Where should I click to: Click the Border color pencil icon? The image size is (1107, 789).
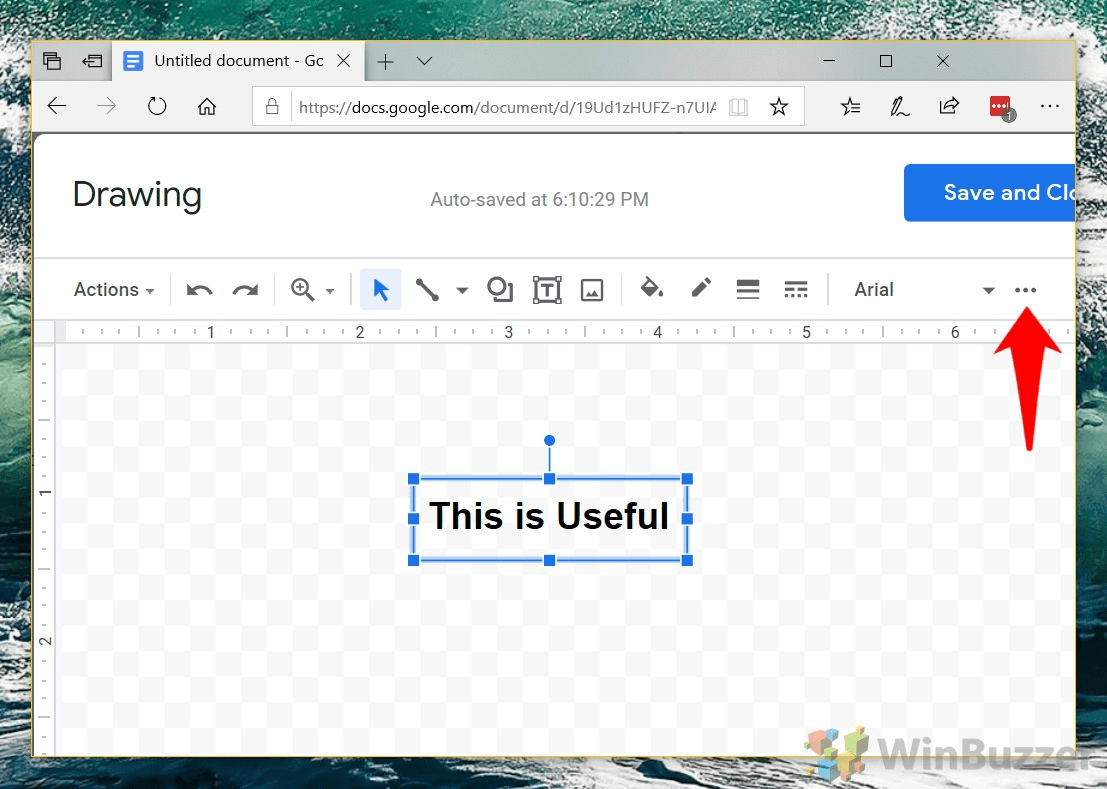(x=700, y=289)
